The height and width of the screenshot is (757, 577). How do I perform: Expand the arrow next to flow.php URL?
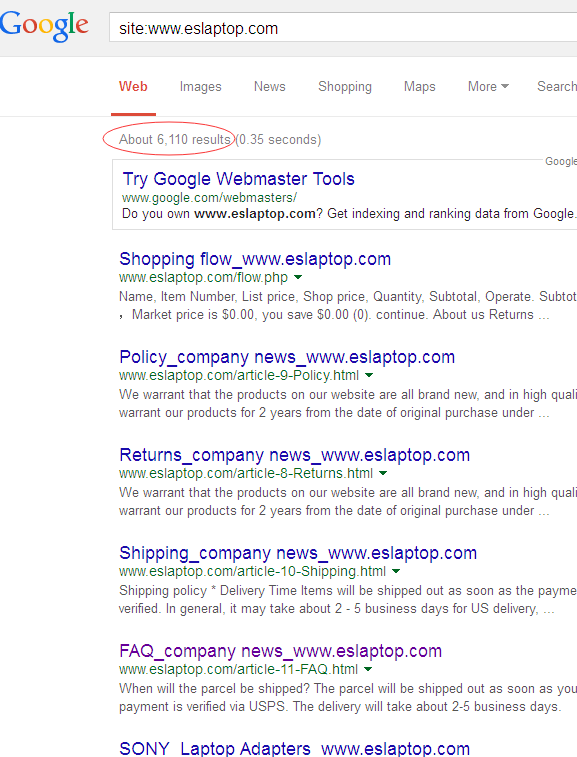(298, 277)
